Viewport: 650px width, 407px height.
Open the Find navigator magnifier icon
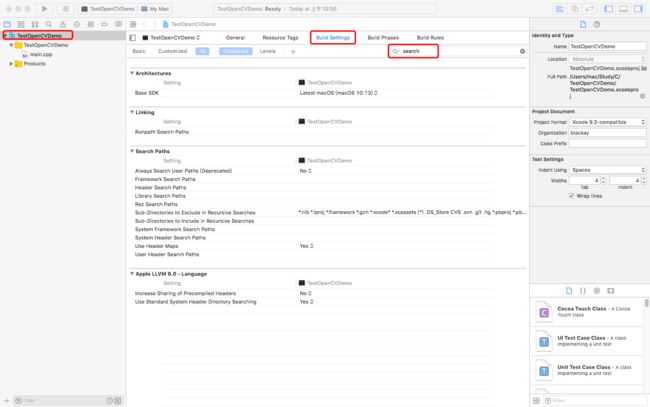click(49, 24)
